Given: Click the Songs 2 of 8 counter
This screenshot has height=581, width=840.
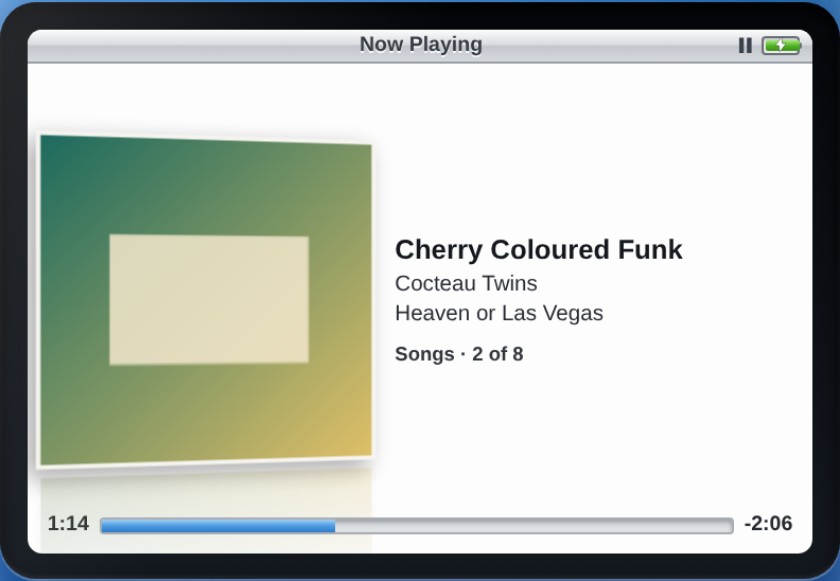Looking at the screenshot, I should pos(459,354).
